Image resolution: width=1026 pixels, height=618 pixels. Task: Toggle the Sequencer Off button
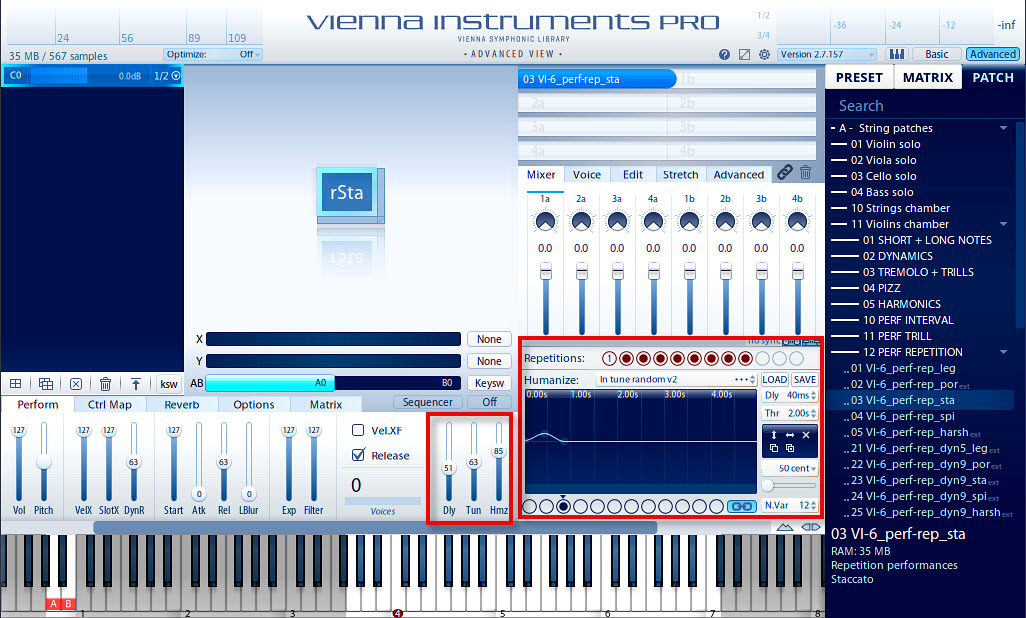coord(489,402)
